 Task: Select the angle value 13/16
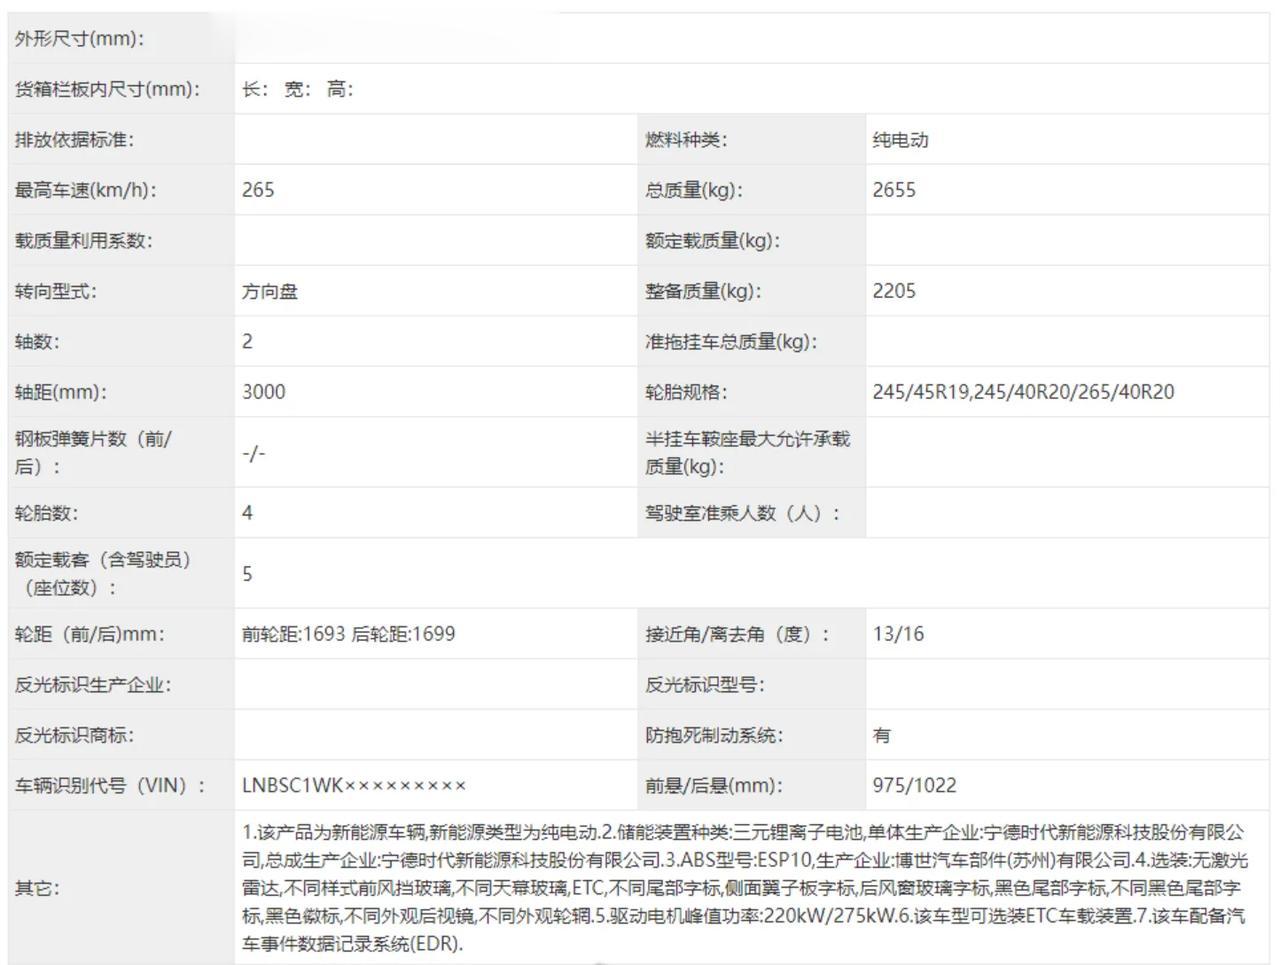pos(898,634)
